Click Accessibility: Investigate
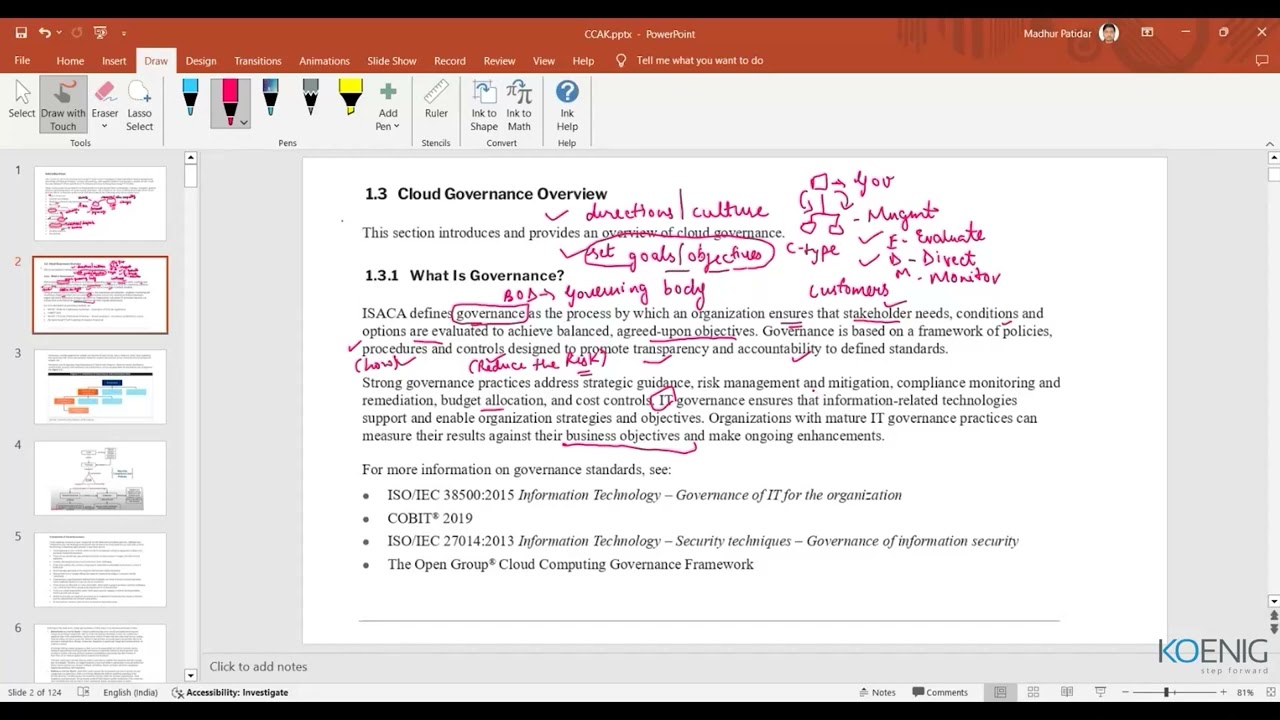 click(230, 692)
